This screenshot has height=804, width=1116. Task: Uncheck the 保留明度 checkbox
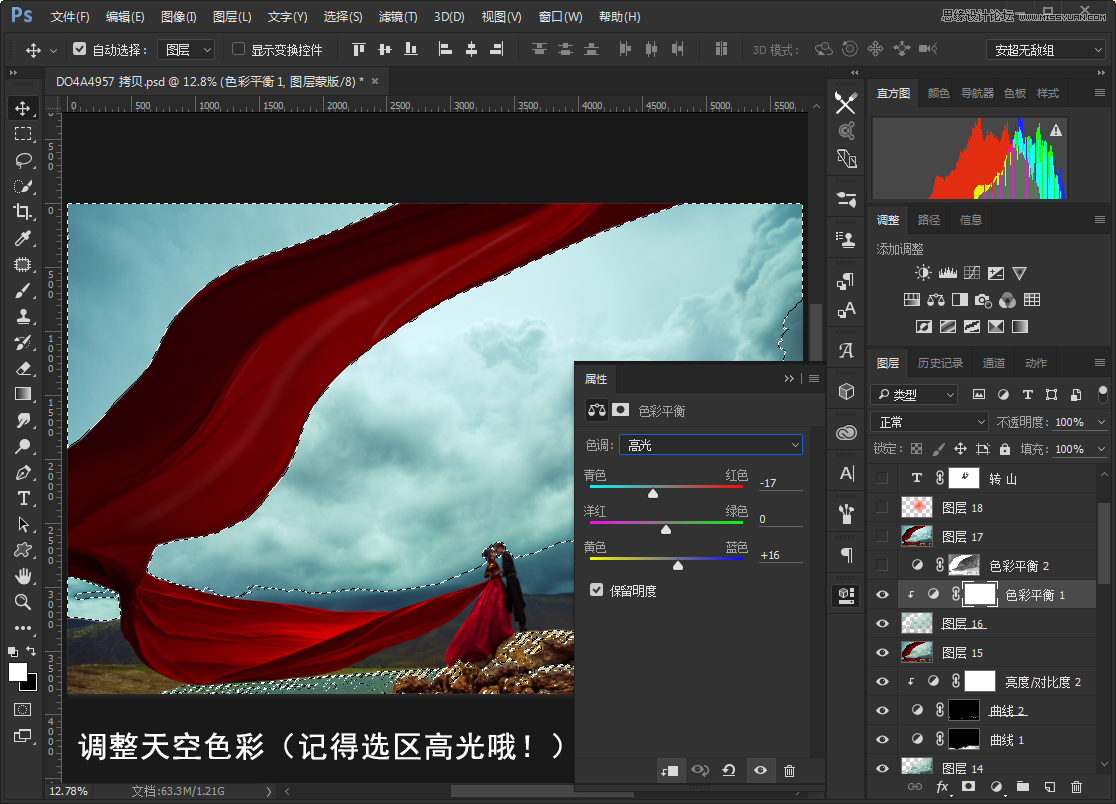596,590
